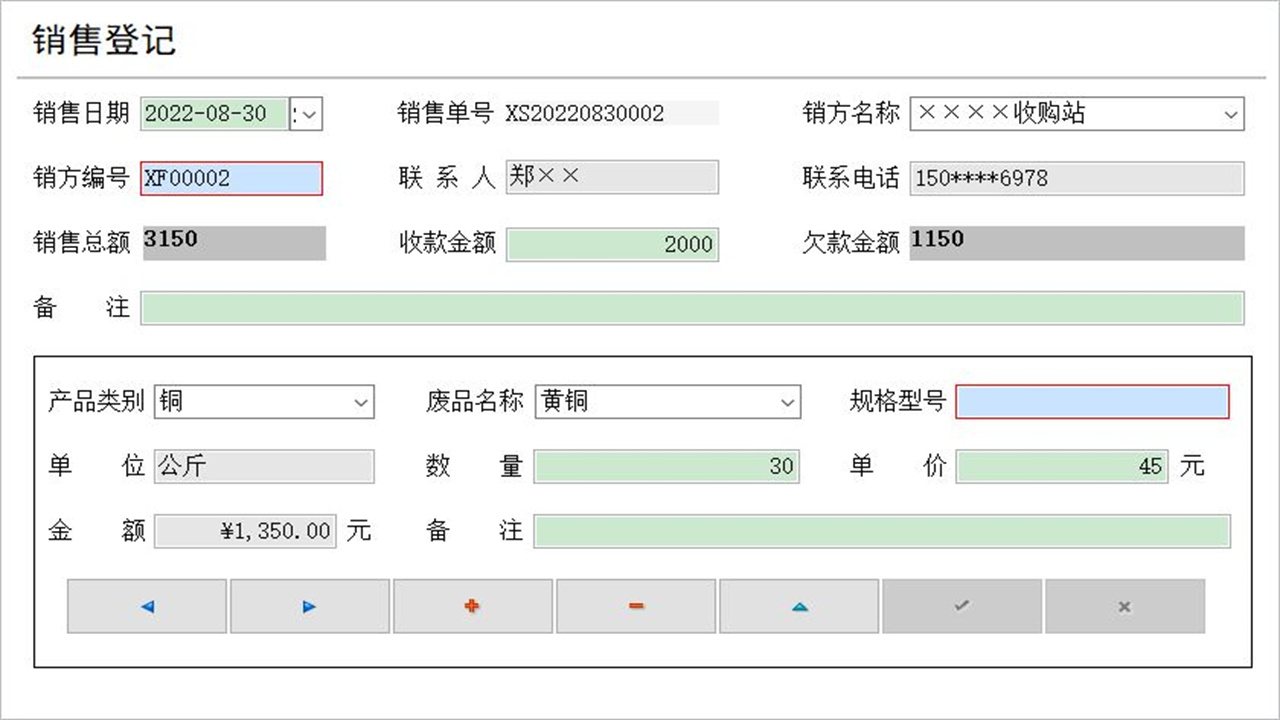Select the 数量 quantity field showing 30
Image resolution: width=1280 pixels, height=720 pixels.
[667, 466]
